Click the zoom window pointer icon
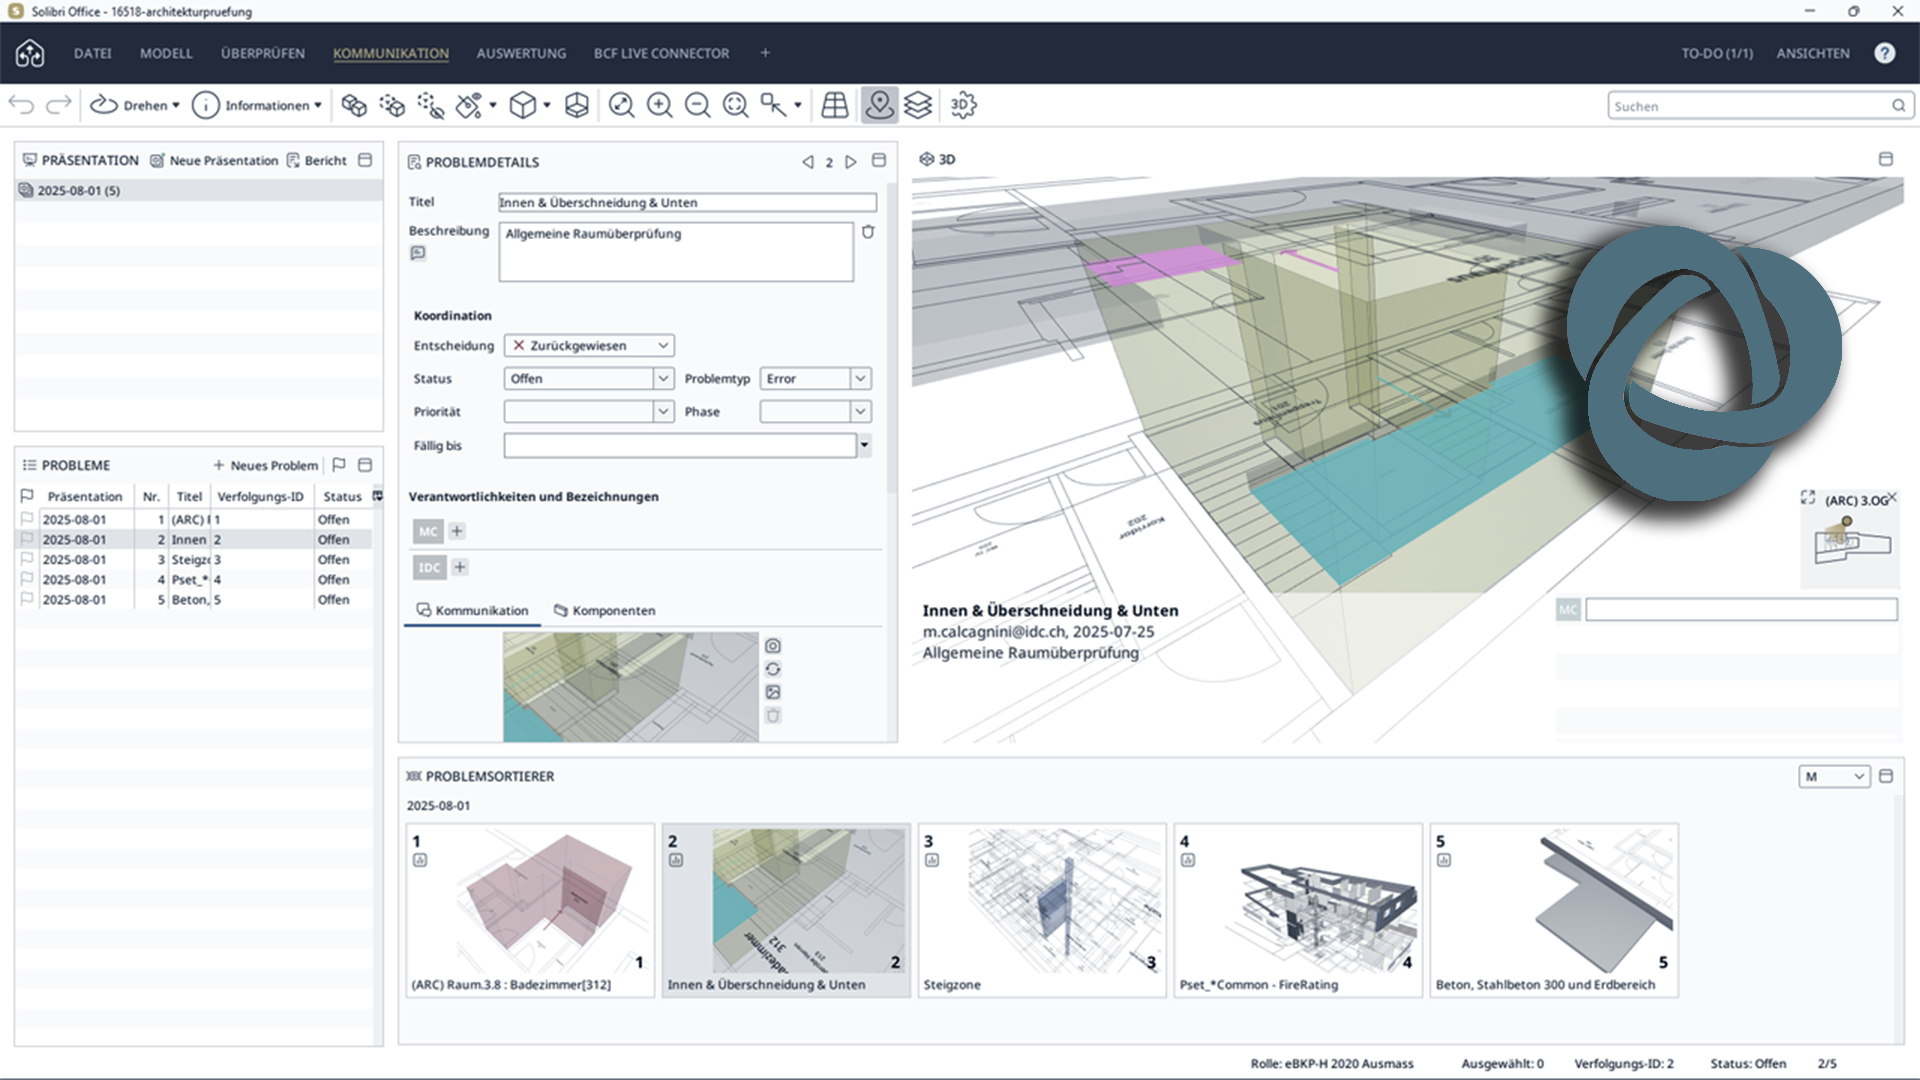 coord(773,105)
